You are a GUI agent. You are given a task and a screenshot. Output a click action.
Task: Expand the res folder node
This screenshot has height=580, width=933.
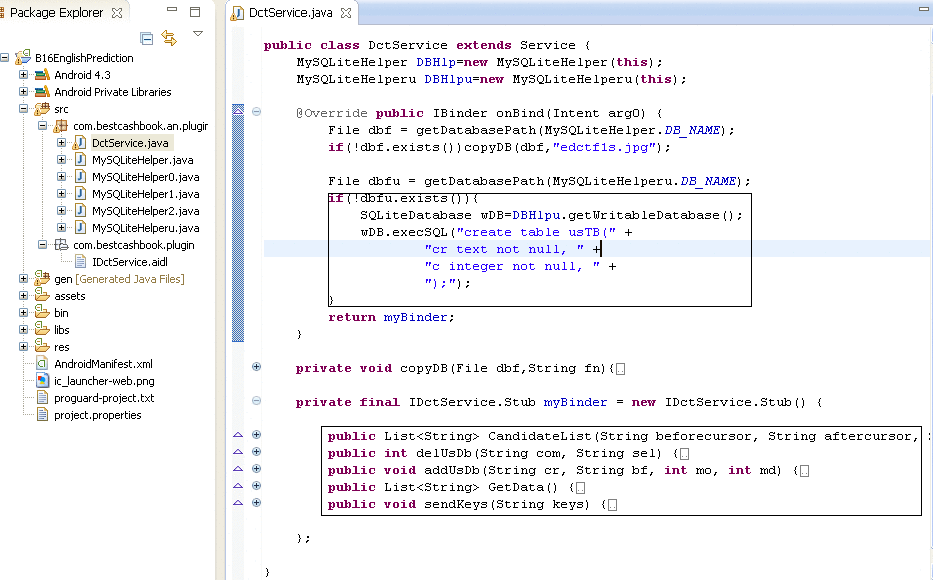click(23, 346)
